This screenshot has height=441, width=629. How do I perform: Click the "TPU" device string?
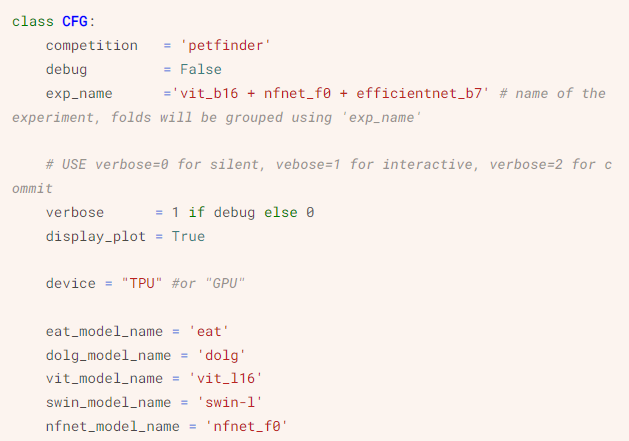coord(142,283)
